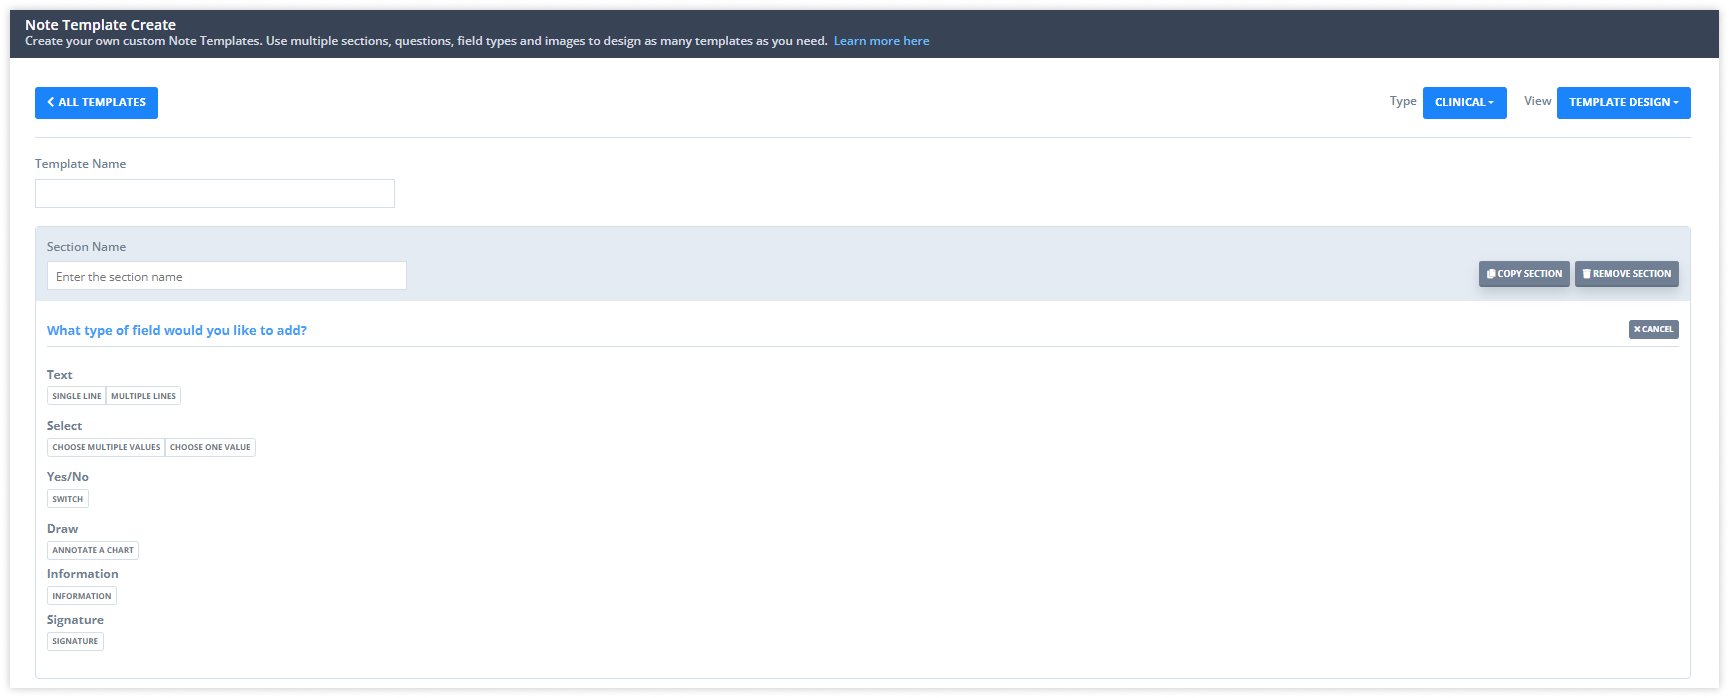Click the Draw category label
1729x698 pixels.
[62, 529]
